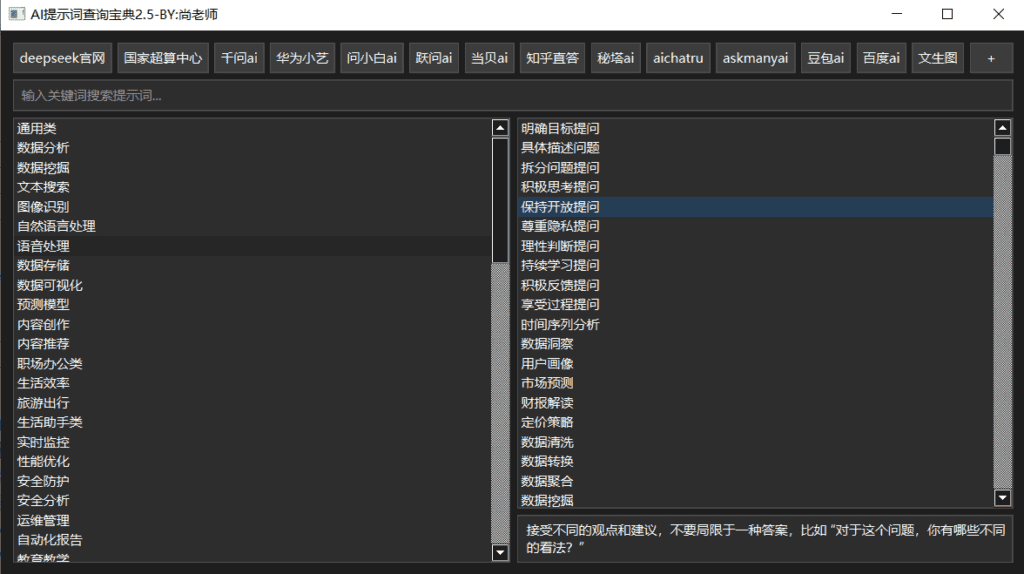The image size is (1024, 574).
Task: Focus the keyword search prompt field
Action: [512, 95]
